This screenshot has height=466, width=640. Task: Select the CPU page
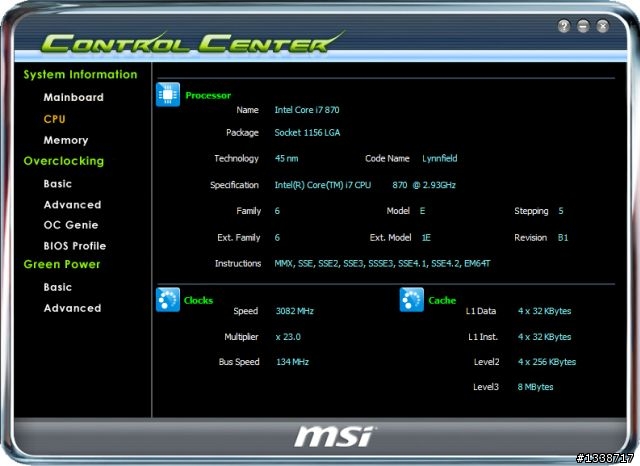tap(54, 119)
